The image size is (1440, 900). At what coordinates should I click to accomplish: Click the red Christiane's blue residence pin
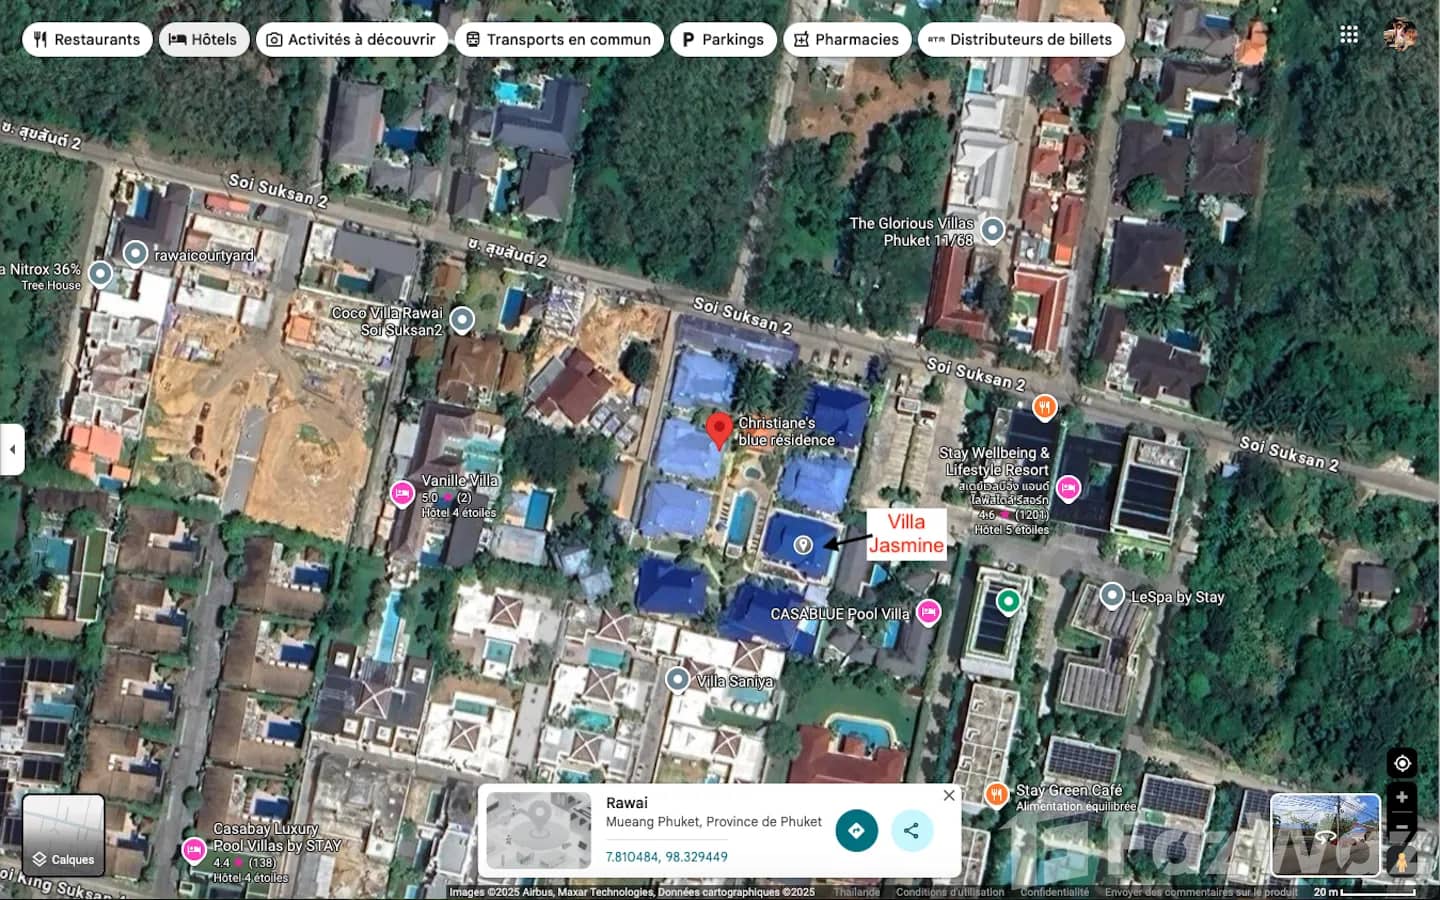718,430
